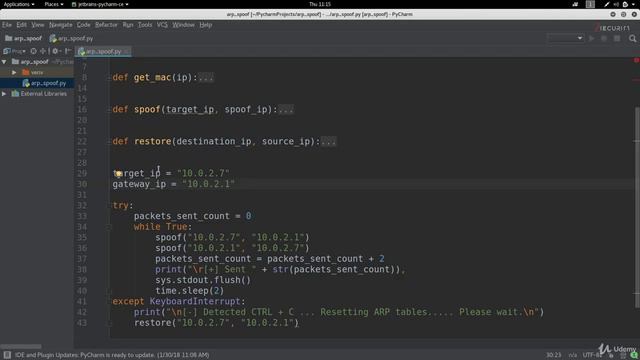This screenshot has height=360, width=640.
Task: Click scroll-from-source target icon in Project panel
Action: (33, 51)
